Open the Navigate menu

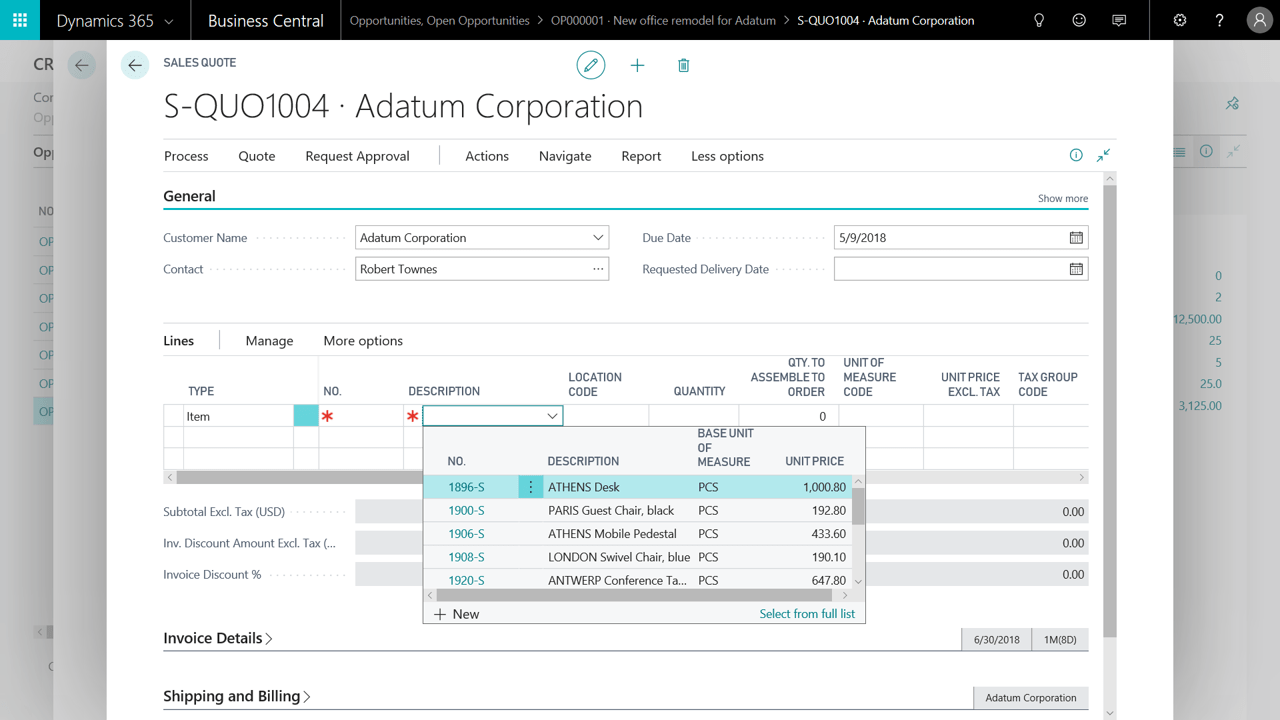(565, 156)
